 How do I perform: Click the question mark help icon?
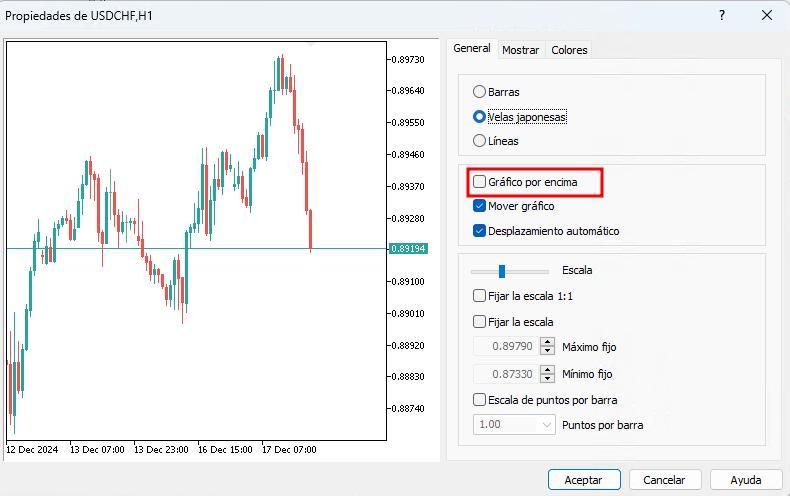pos(722,16)
